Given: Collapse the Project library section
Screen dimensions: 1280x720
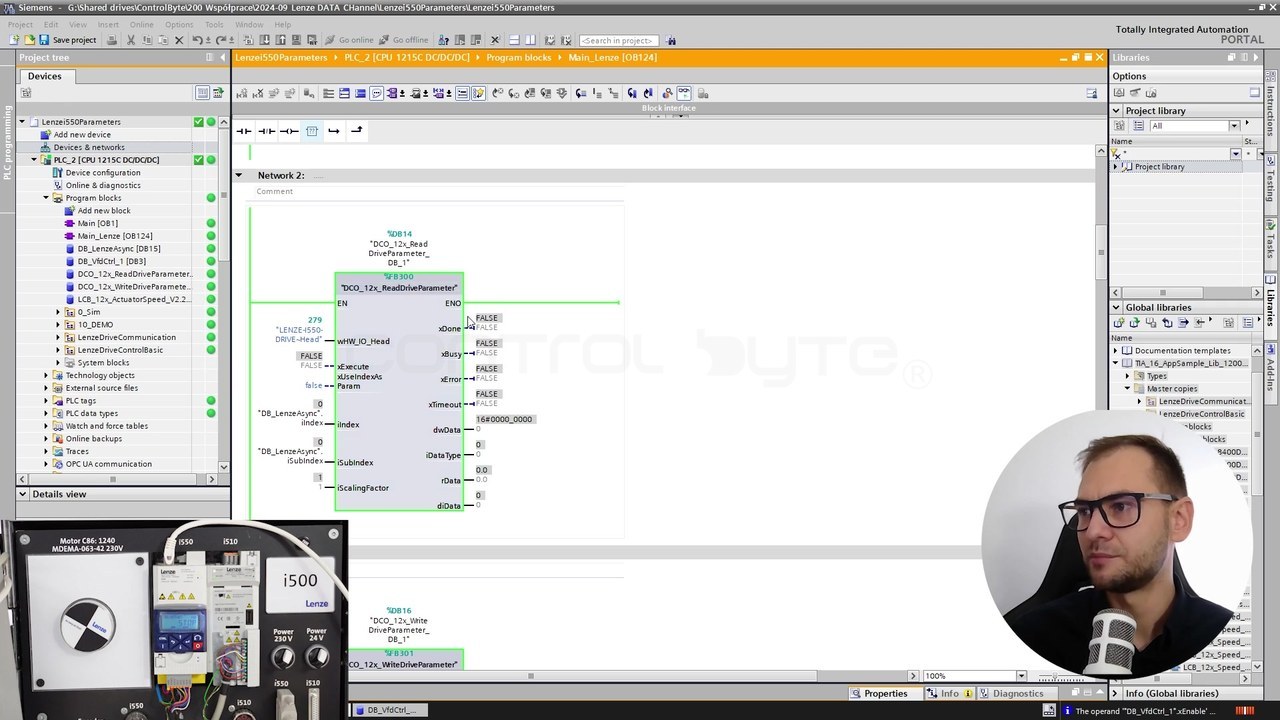Looking at the screenshot, I should [x=1117, y=111].
